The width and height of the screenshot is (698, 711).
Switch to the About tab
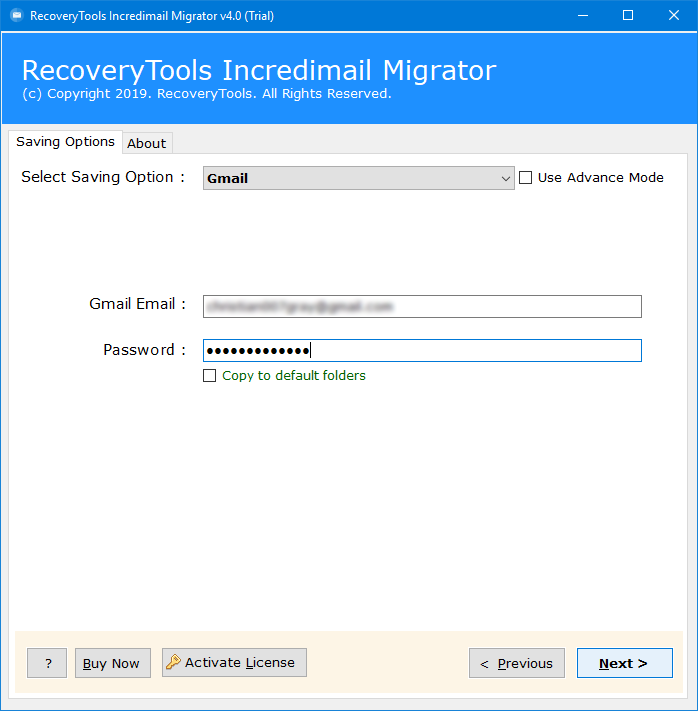146,143
